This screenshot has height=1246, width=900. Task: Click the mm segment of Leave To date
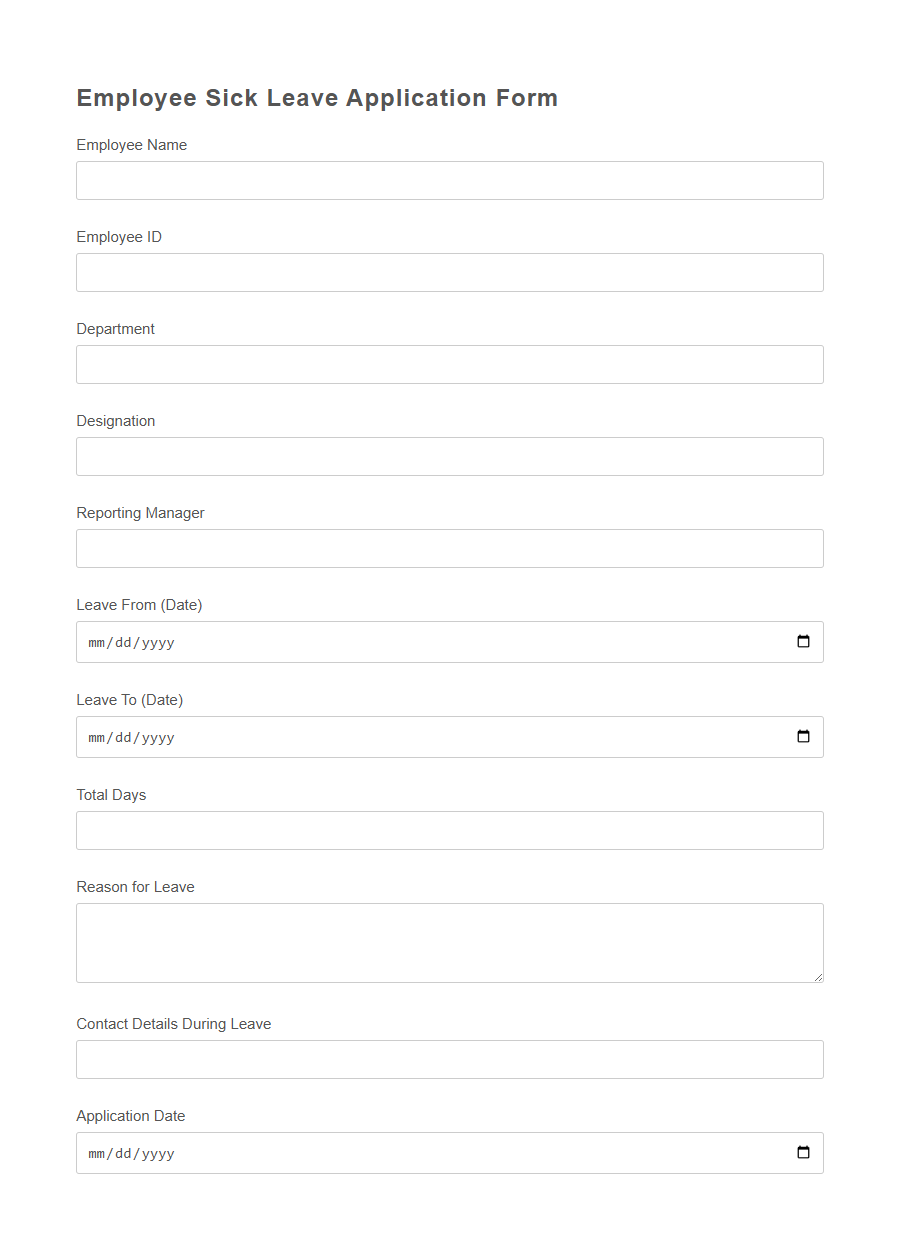coord(96,737)
